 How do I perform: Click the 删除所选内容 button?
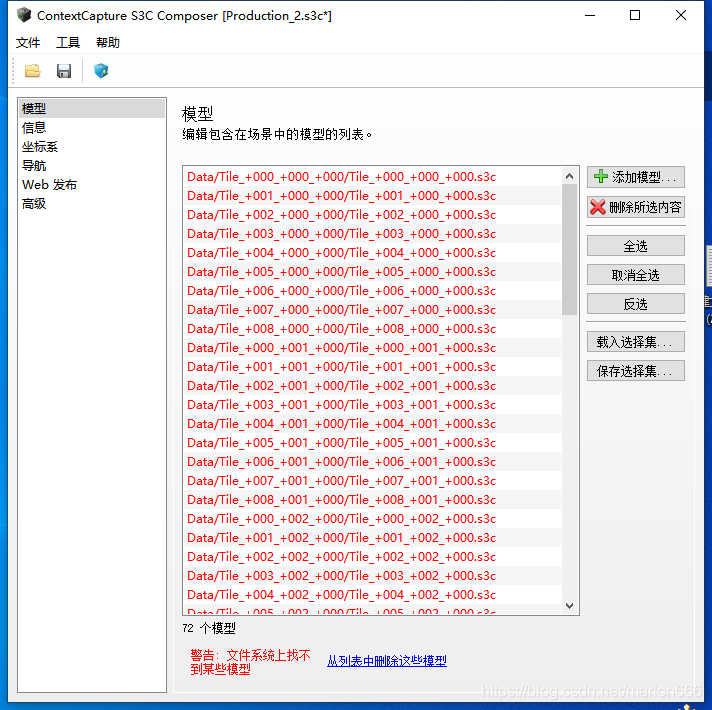635,207
